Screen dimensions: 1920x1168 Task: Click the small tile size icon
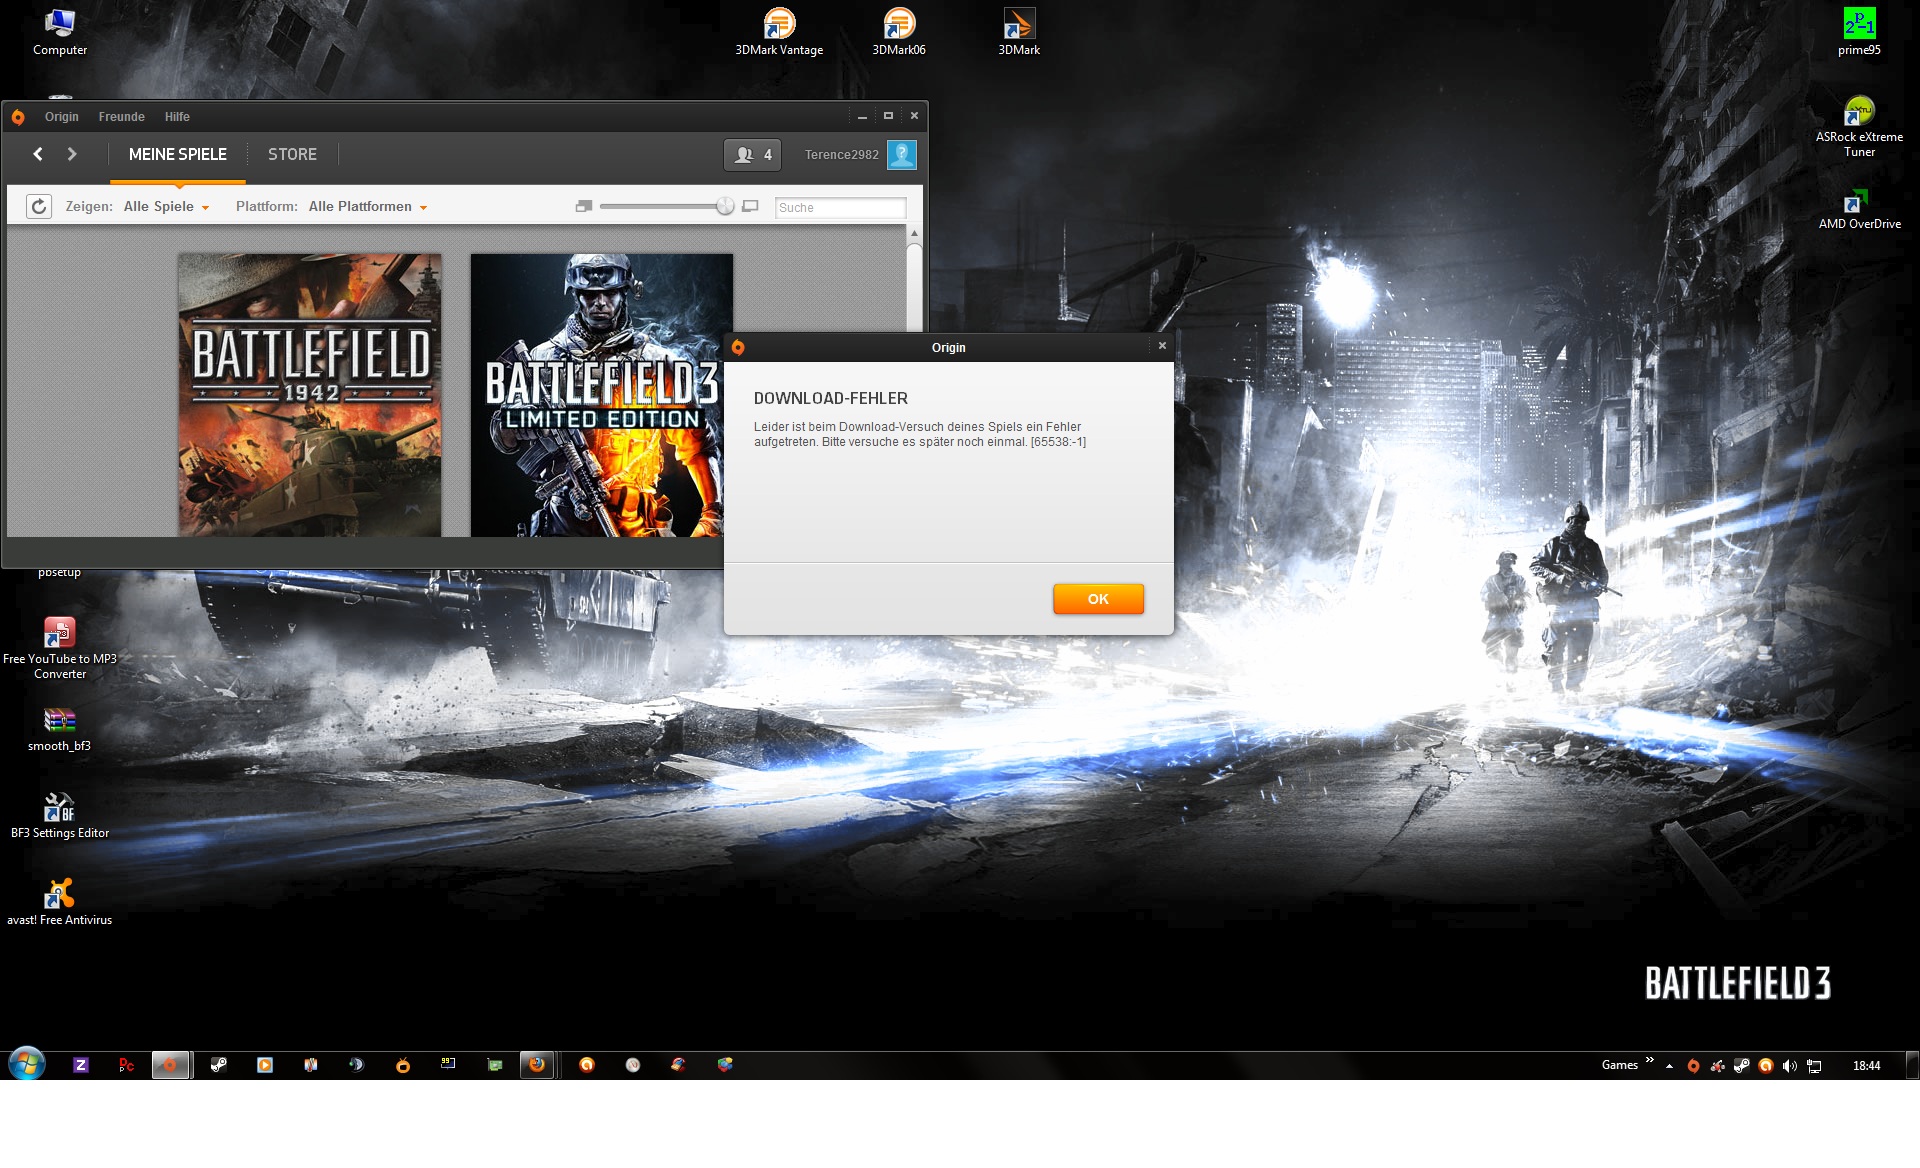(584, 206)
